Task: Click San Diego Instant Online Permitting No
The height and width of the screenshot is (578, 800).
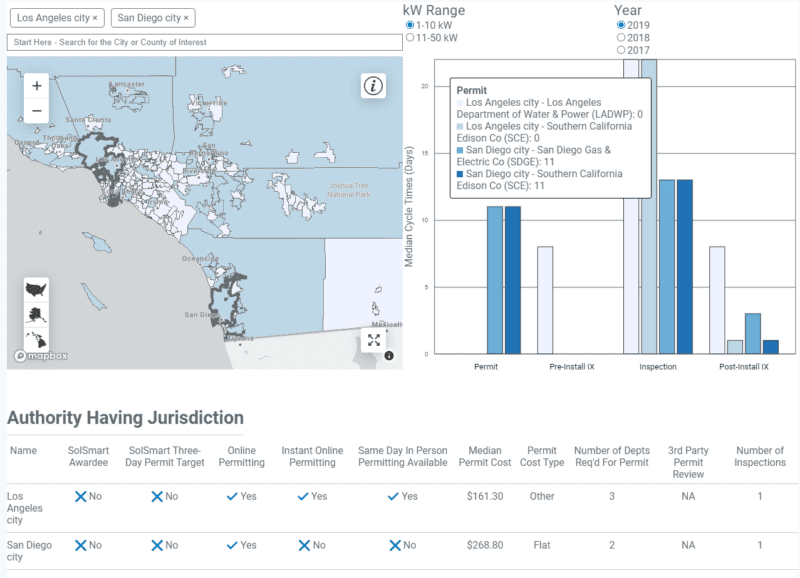Action: tap(312, 545)
